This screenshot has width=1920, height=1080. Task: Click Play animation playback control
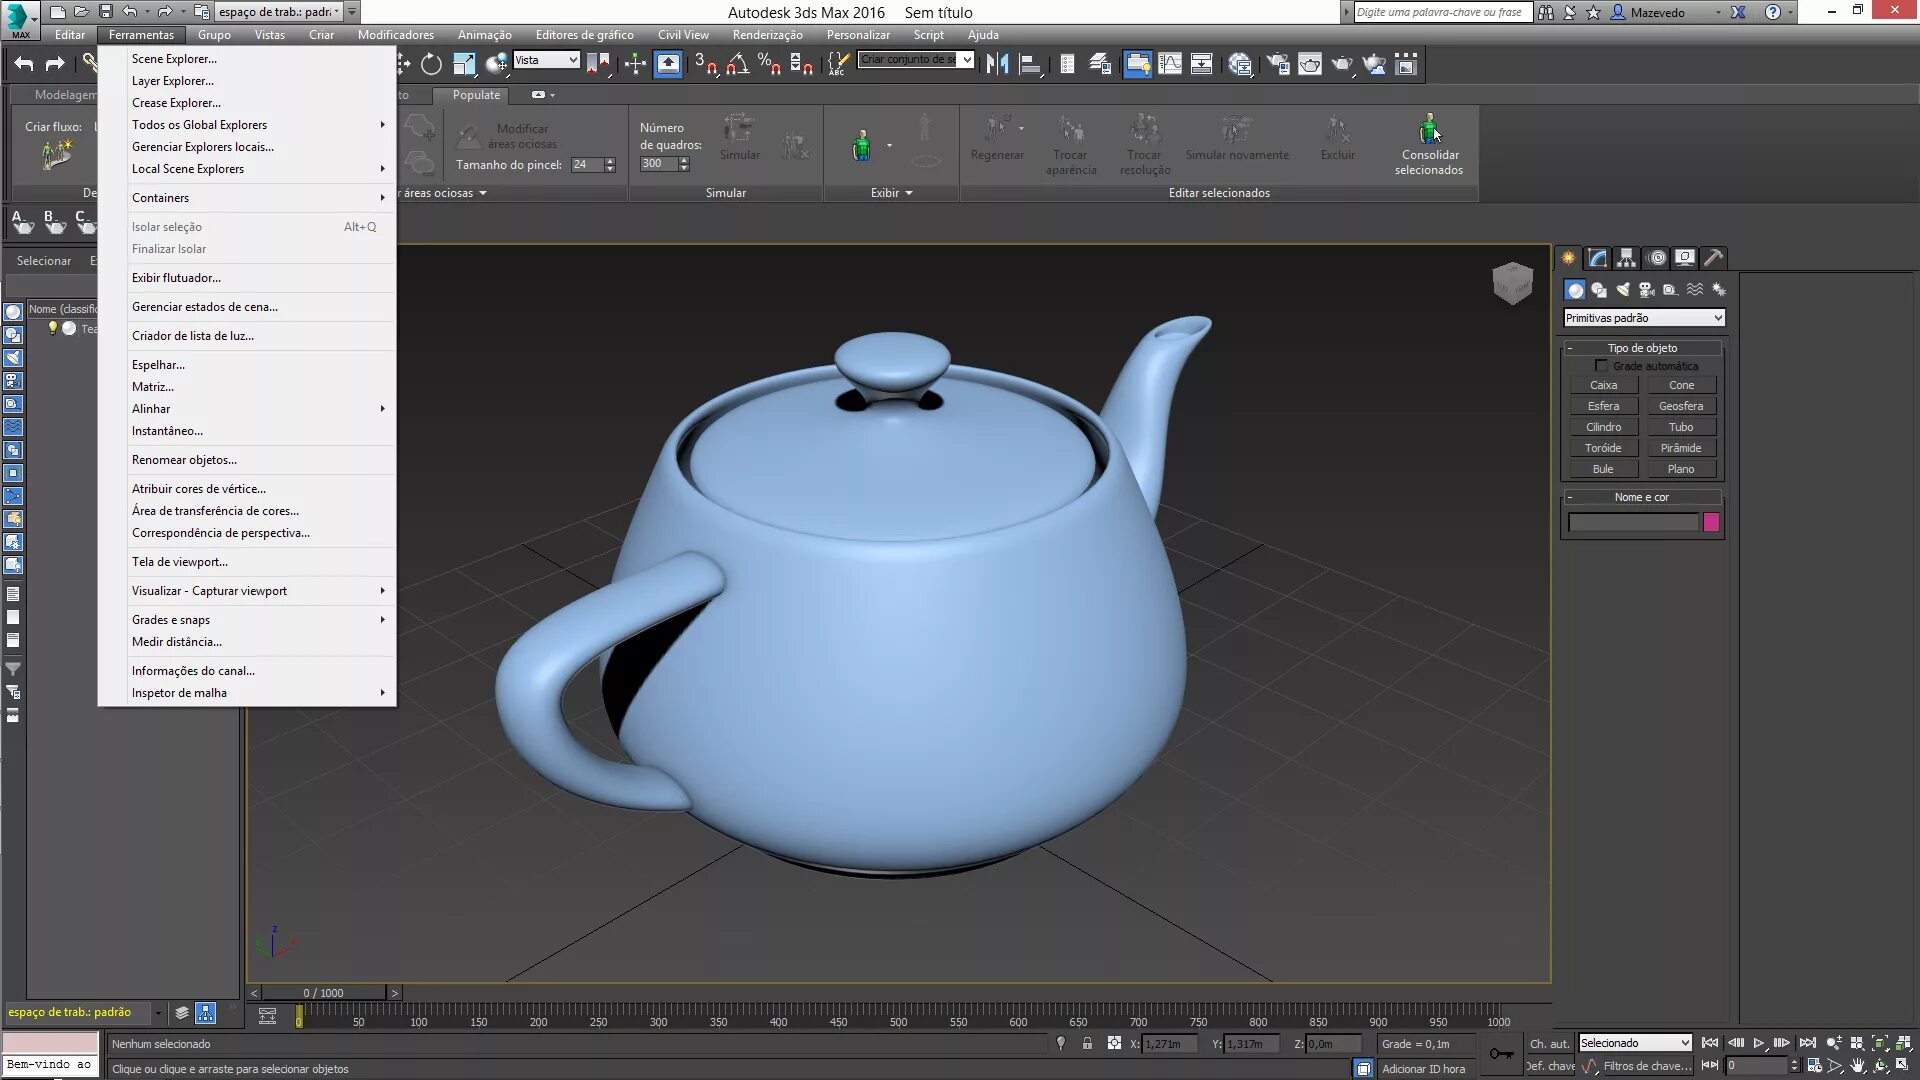(1759, 1043)
